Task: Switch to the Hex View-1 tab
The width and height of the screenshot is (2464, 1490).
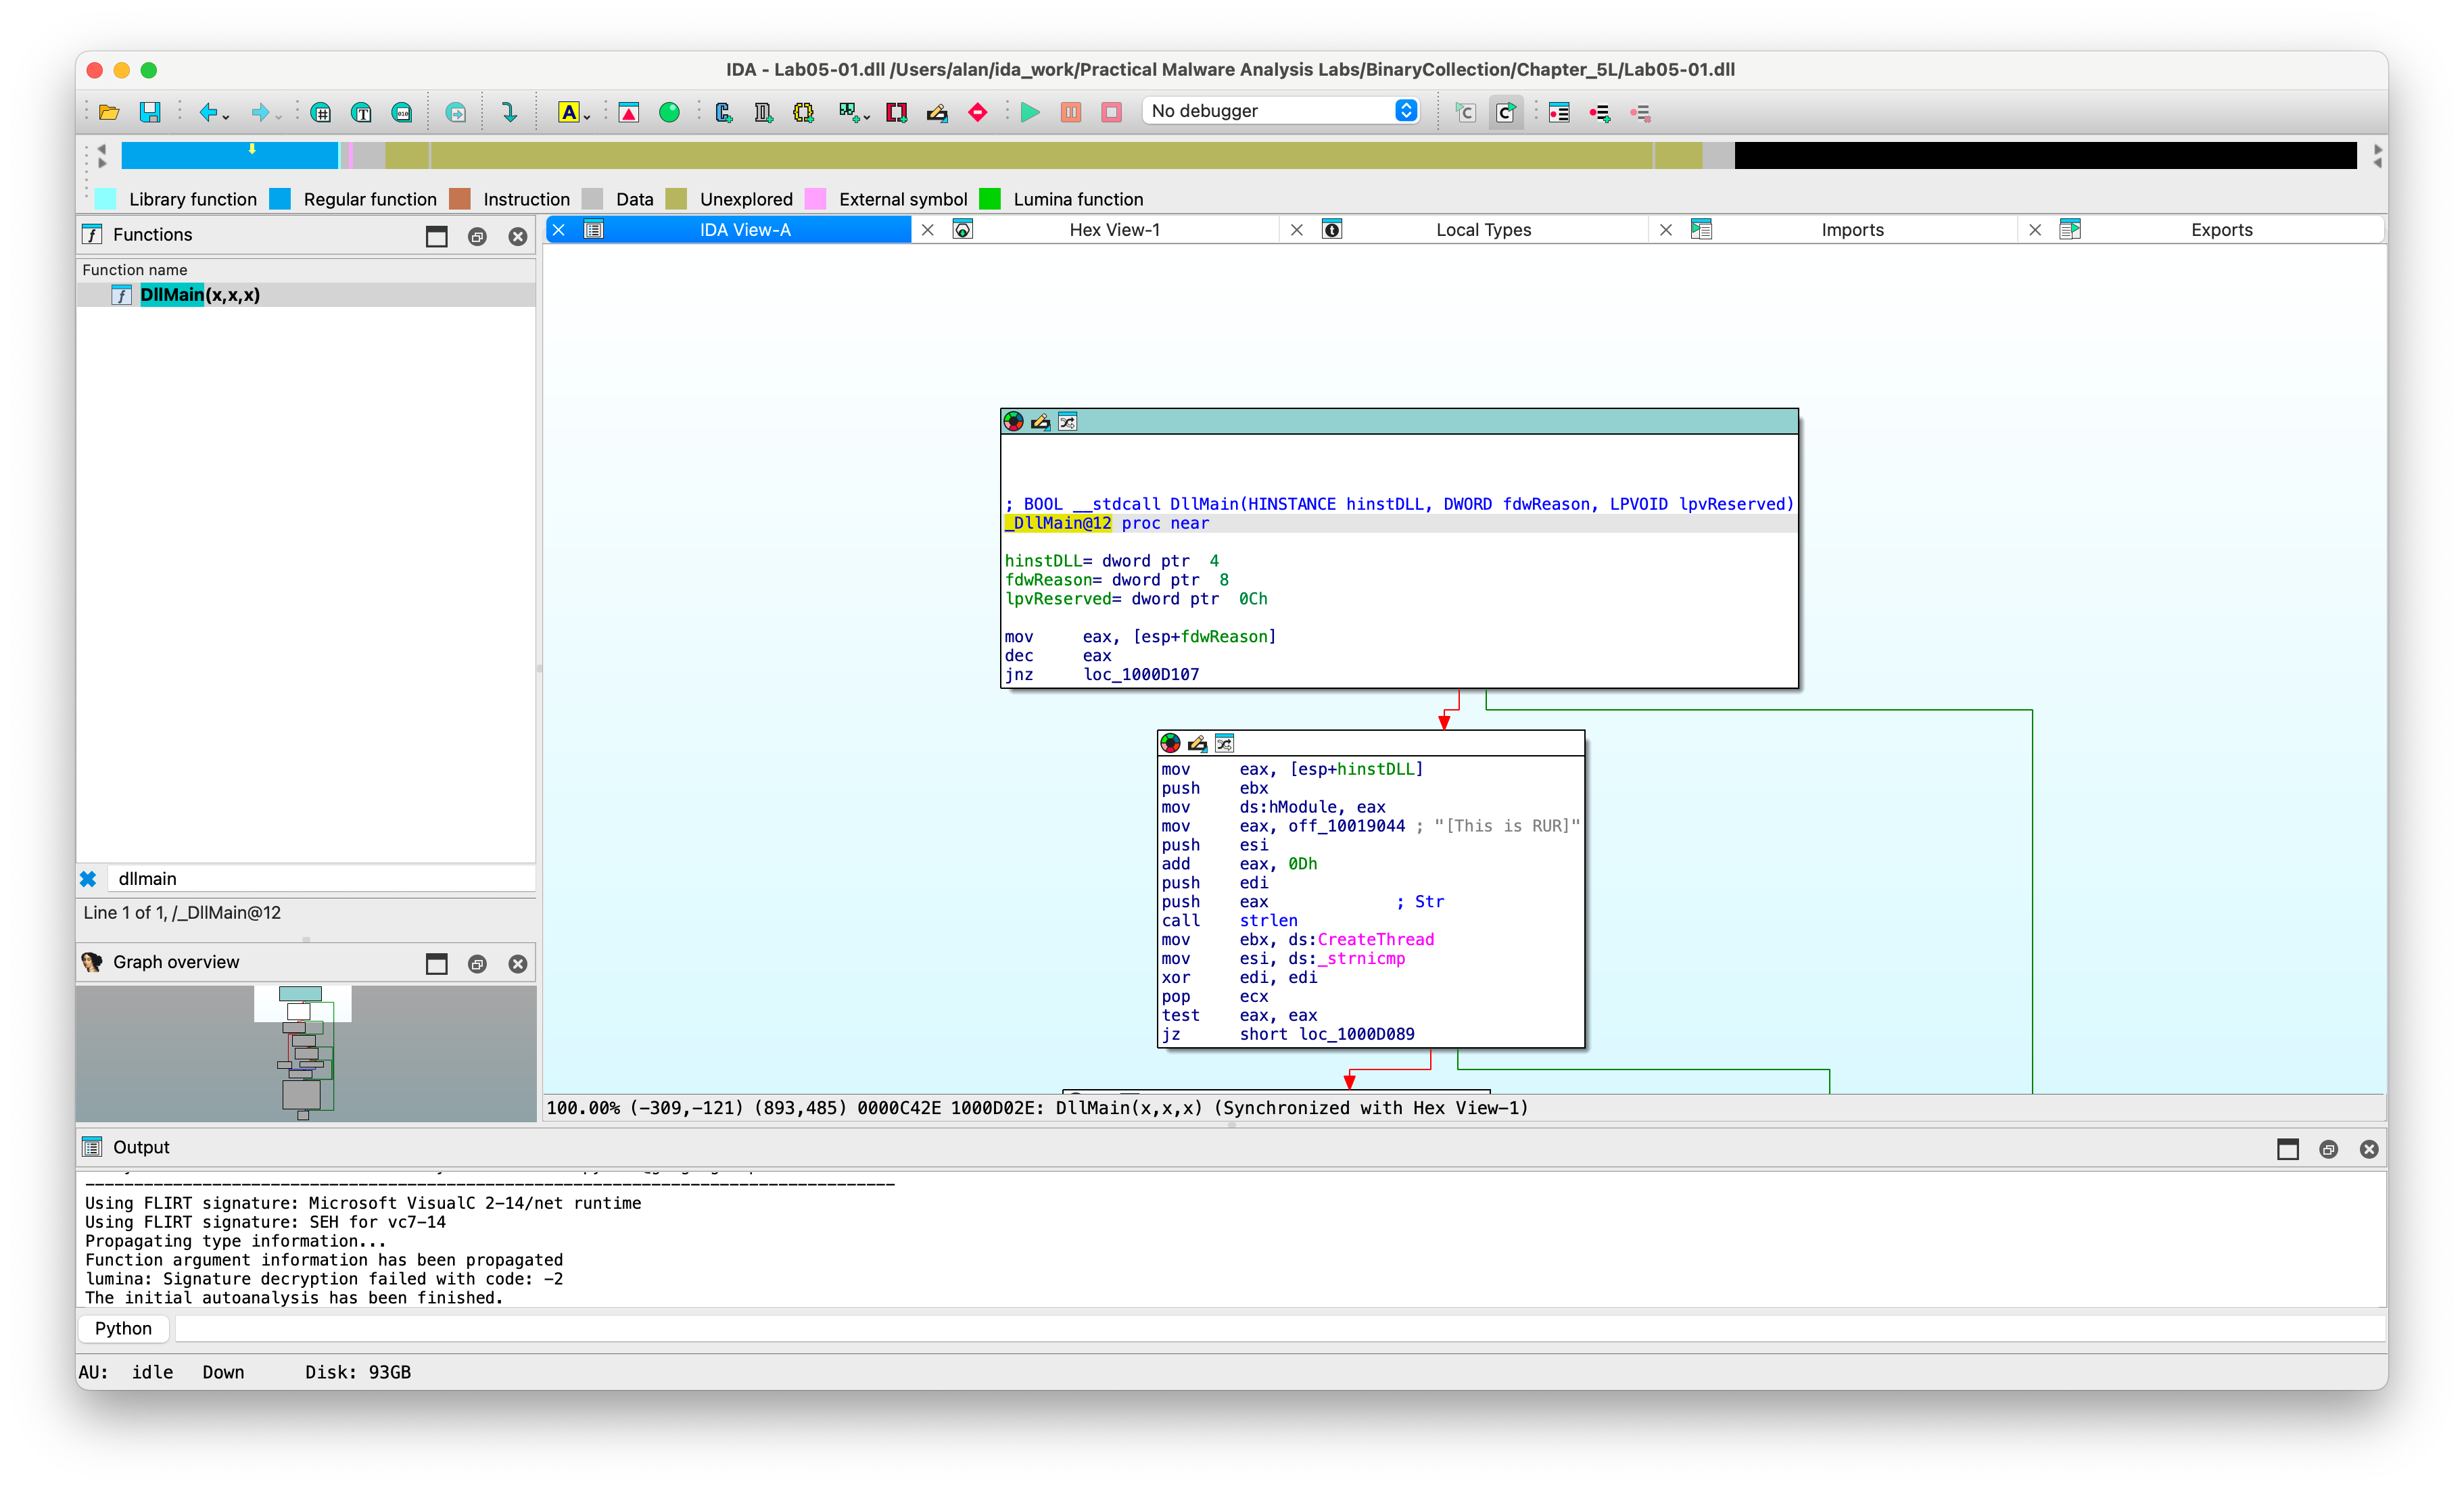Action: coord(1114,230)
